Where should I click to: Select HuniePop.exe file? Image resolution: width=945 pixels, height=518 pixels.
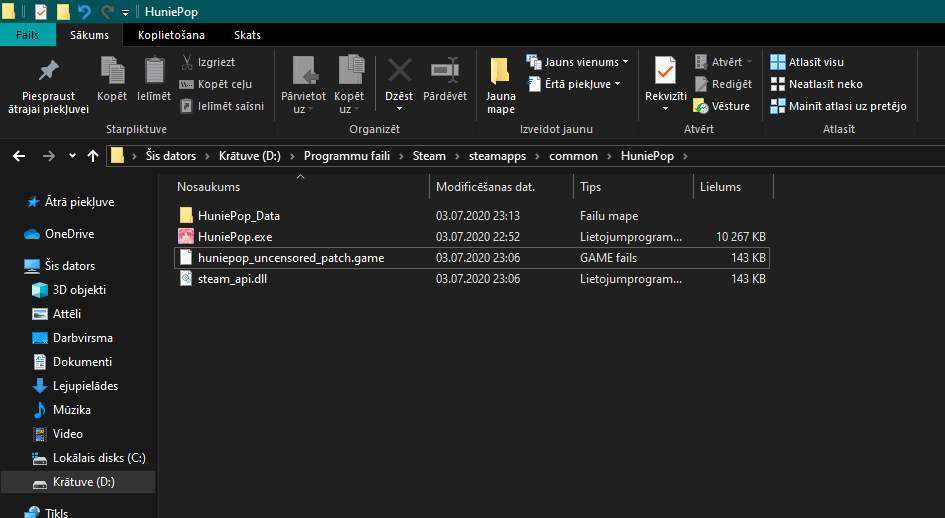point(471,236)
